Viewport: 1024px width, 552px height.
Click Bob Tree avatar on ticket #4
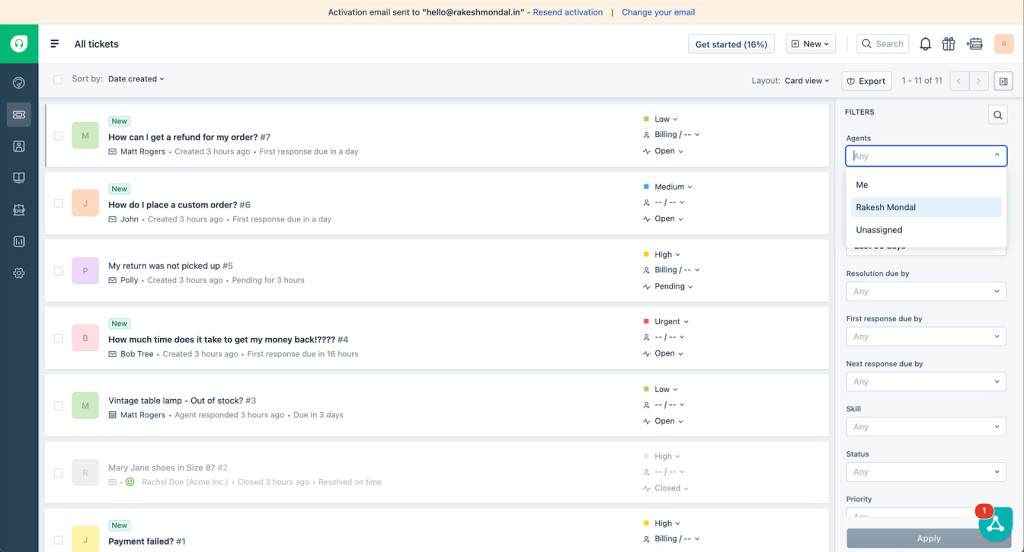click(x=85, y=338)
